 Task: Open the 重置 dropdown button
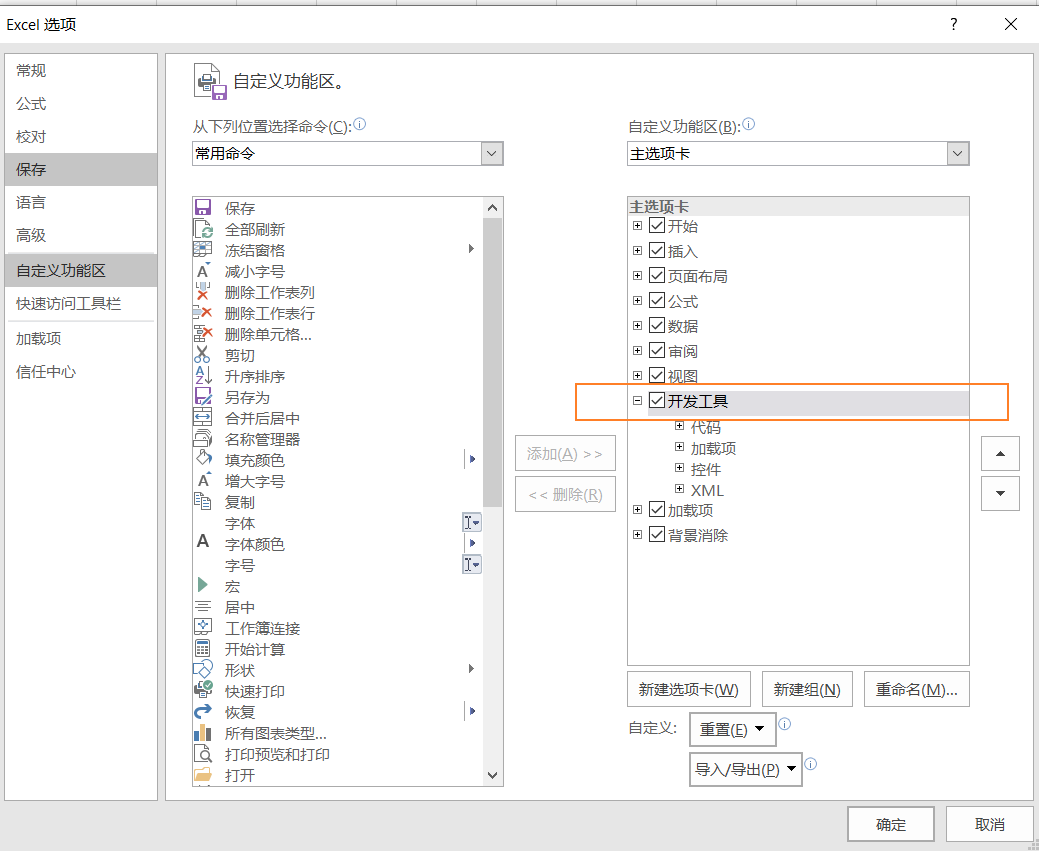732,729
